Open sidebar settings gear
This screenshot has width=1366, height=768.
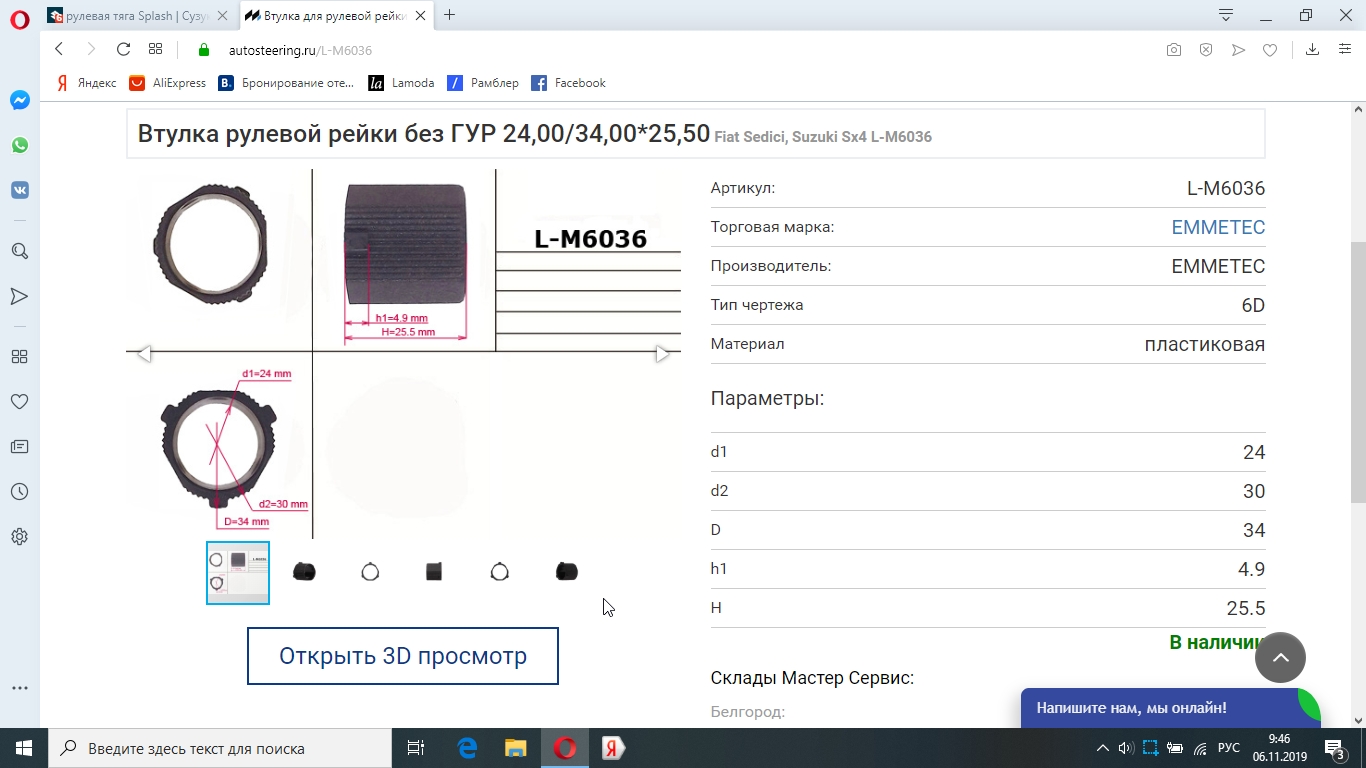(x=19, y=537)
